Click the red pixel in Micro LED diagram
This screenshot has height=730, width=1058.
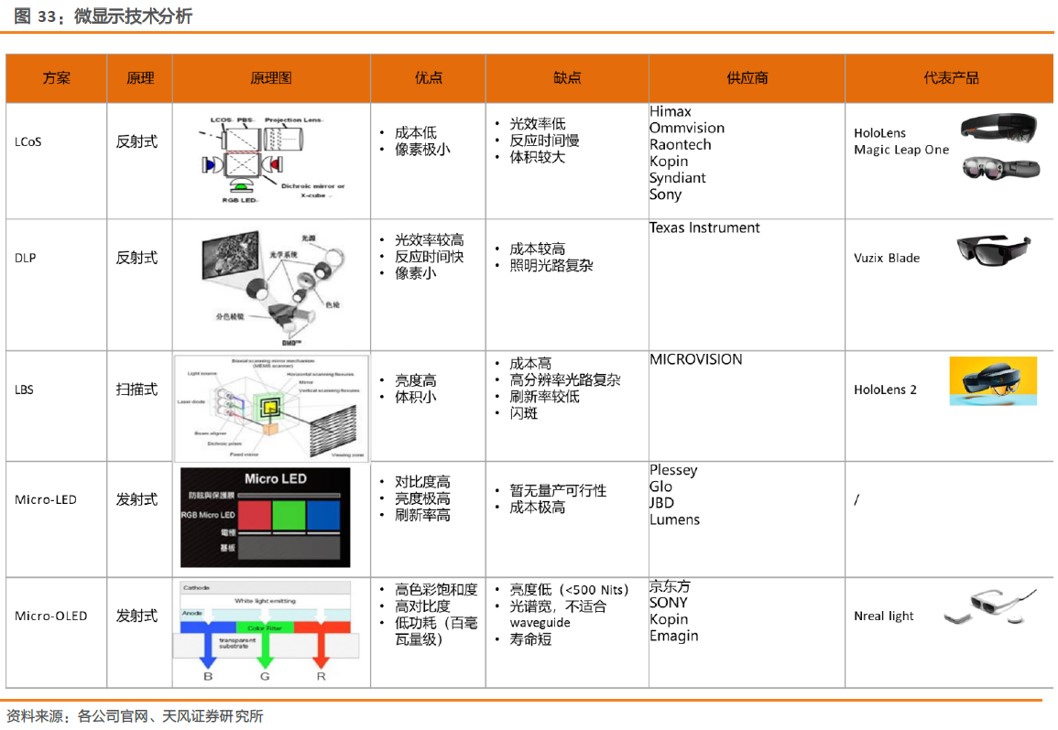pos(254,515)
